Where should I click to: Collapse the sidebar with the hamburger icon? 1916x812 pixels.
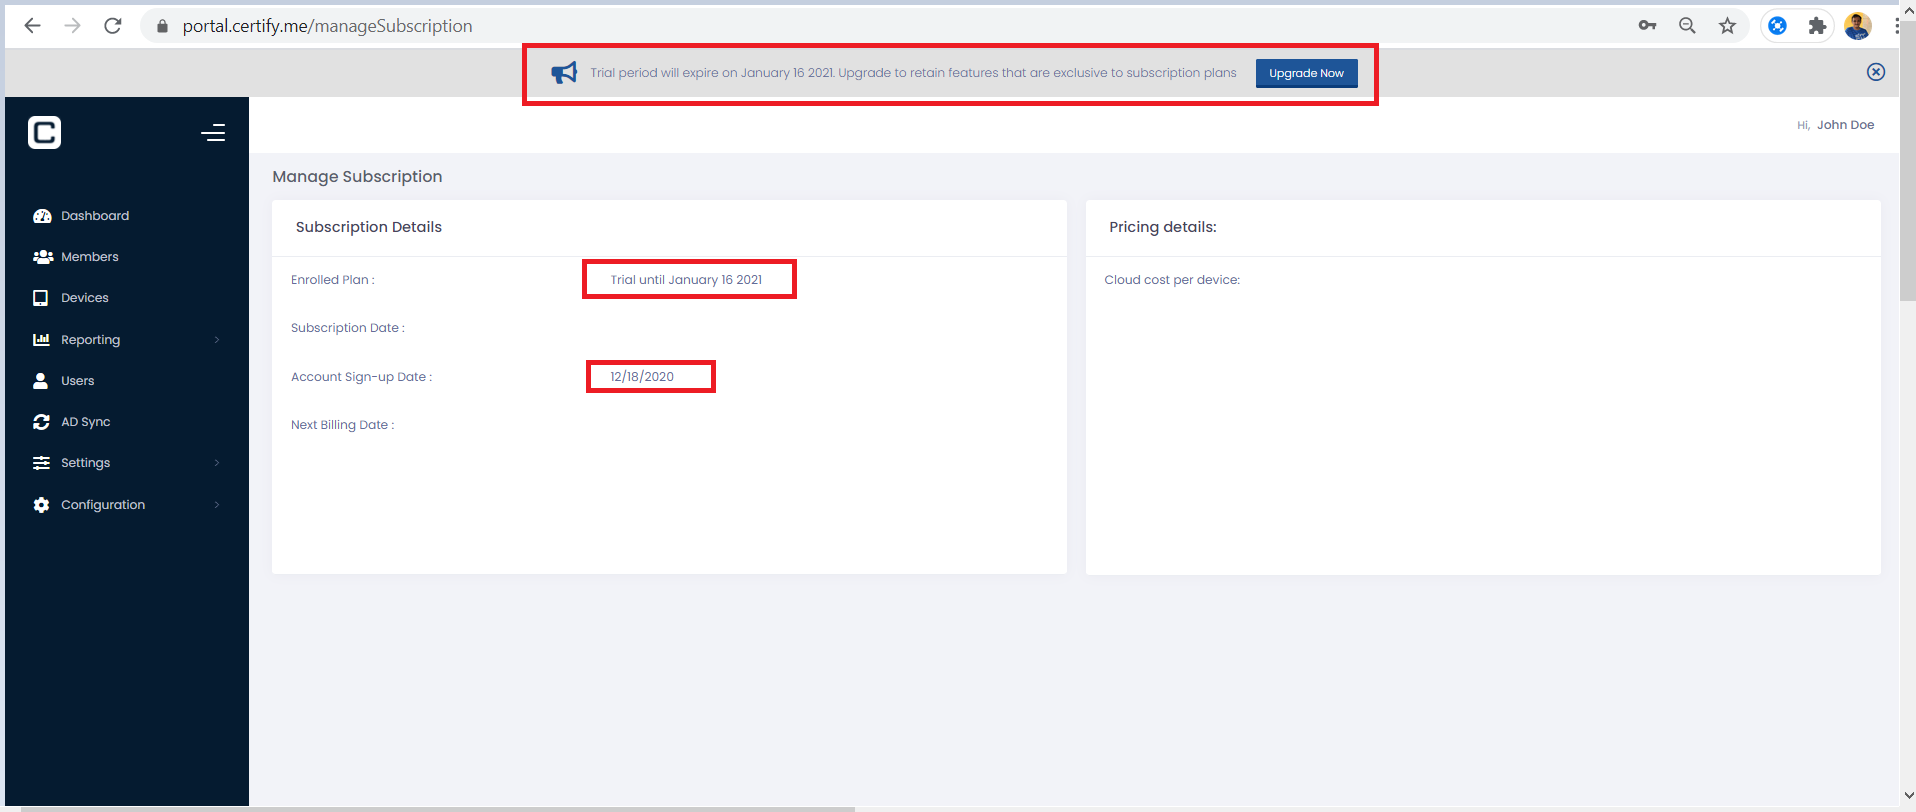pyautogui.click(x=213, y=133)
